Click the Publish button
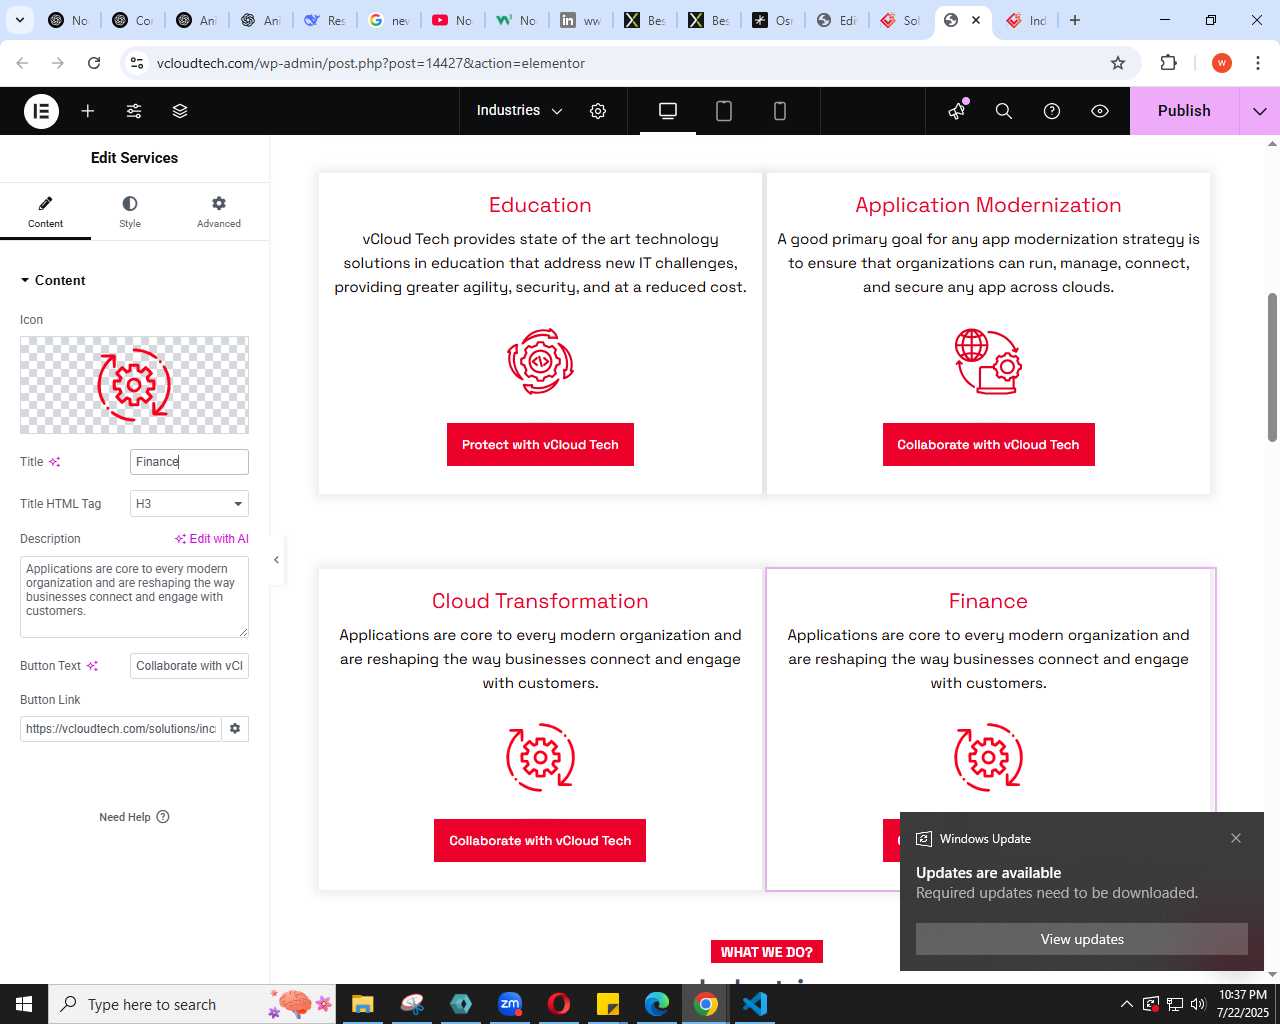Viewport: 1280px width, 1024px height. click(x=1184, y=111)
